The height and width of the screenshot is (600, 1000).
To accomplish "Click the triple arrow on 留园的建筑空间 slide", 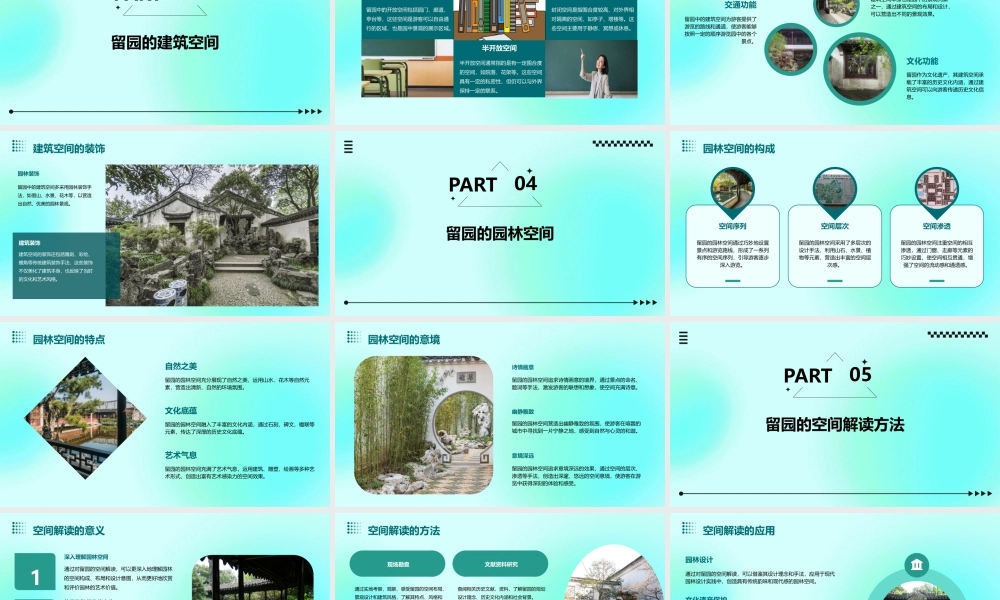I will 313,112.
